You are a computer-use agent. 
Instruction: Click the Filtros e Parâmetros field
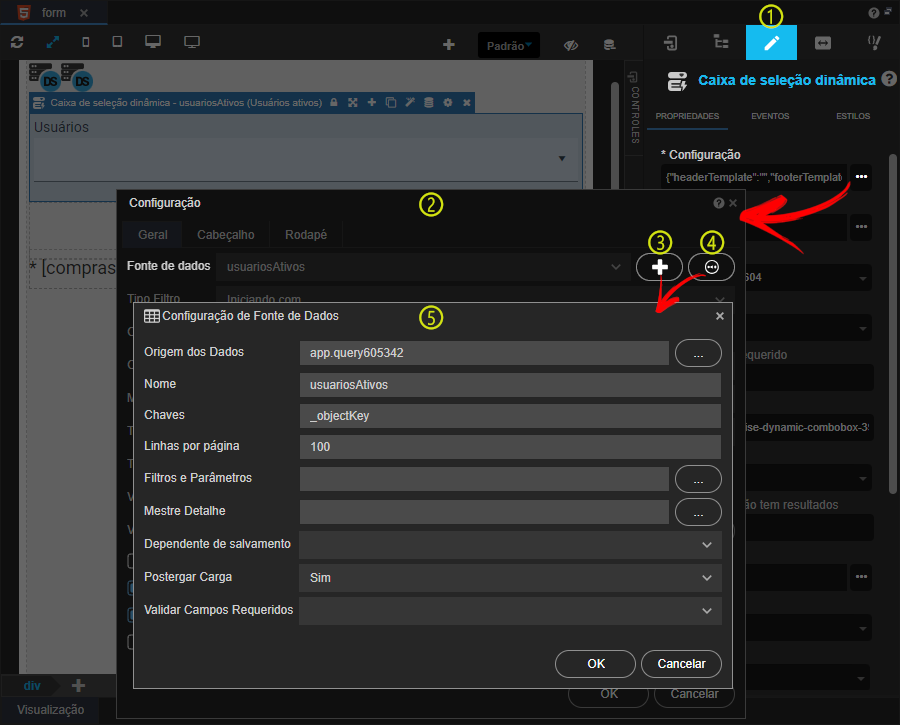tap(484, 479)
